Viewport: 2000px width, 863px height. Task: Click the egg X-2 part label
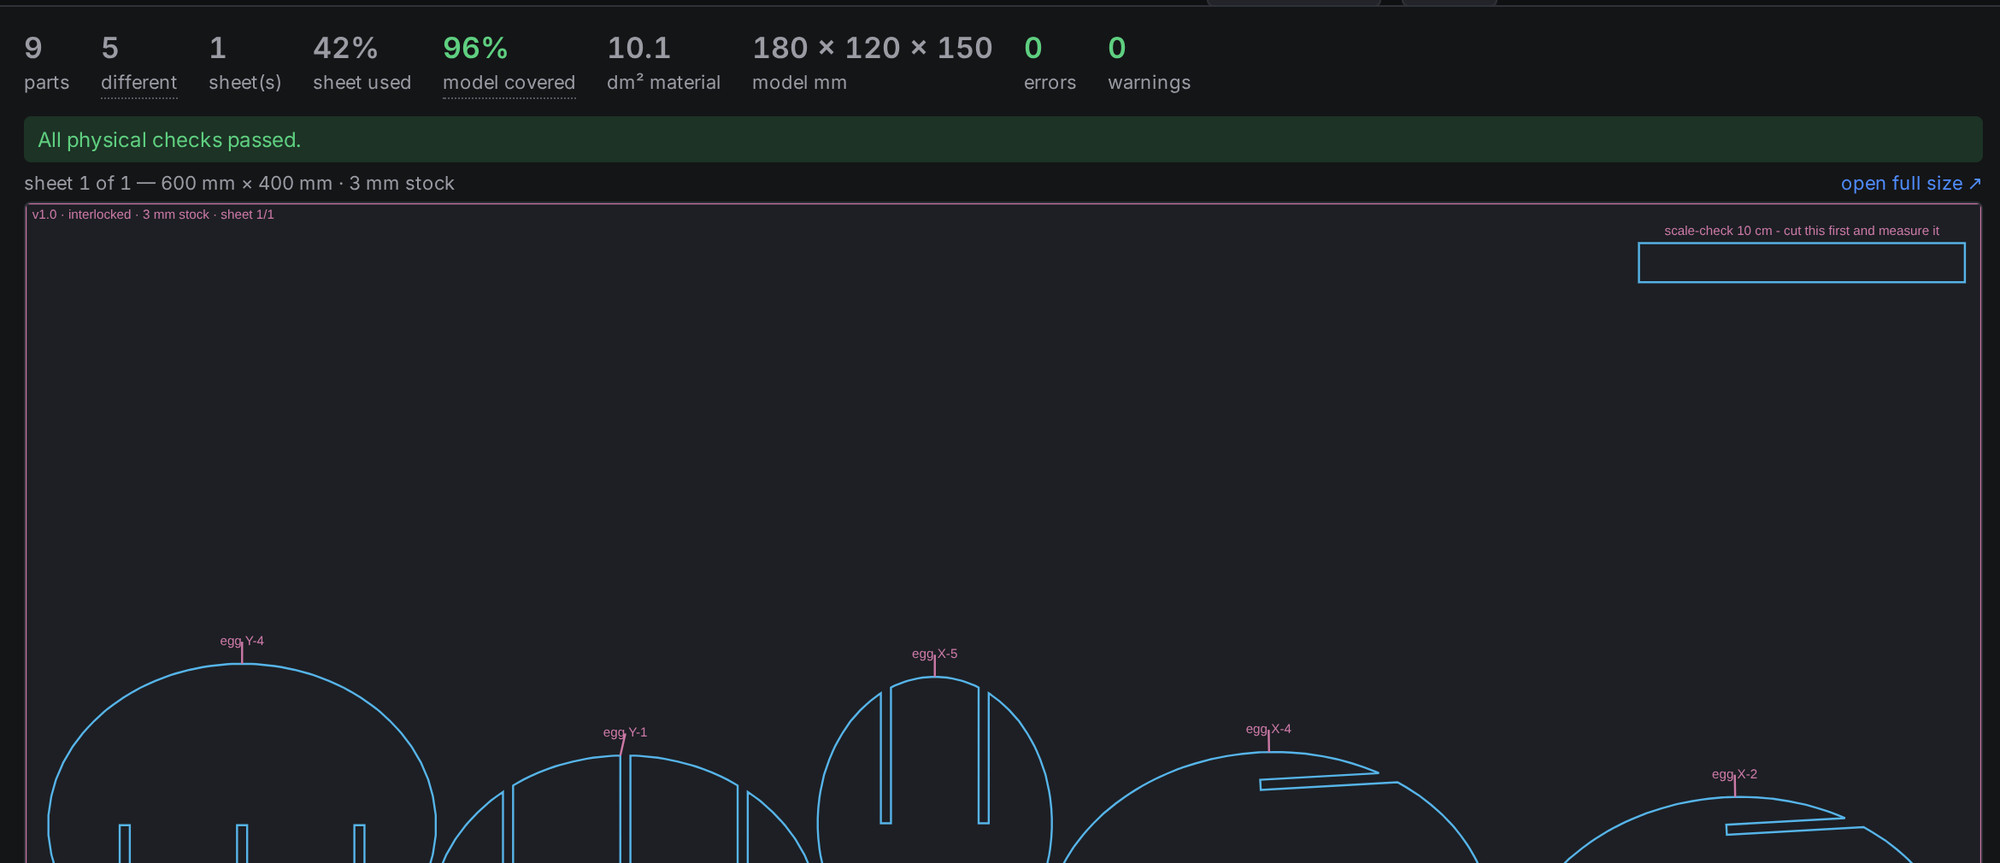1734,774
